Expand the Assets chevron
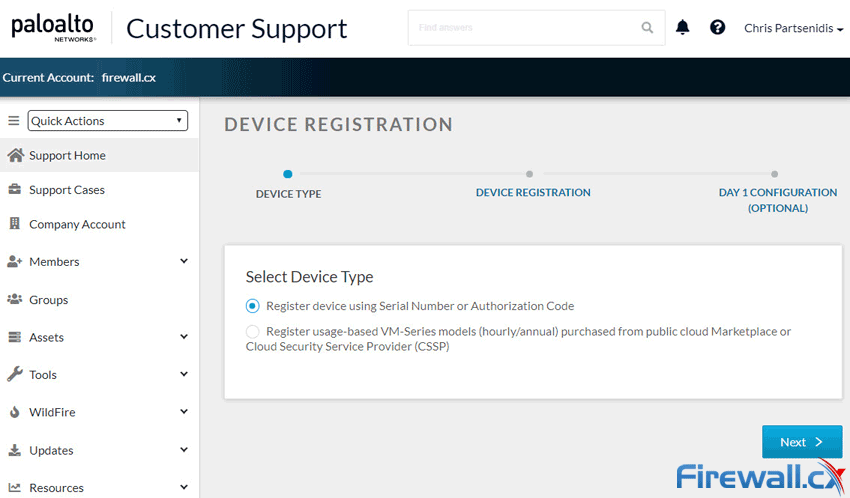The height and width of the screenshot is (498, 850). pyautogui.click(x=184, y=337)
